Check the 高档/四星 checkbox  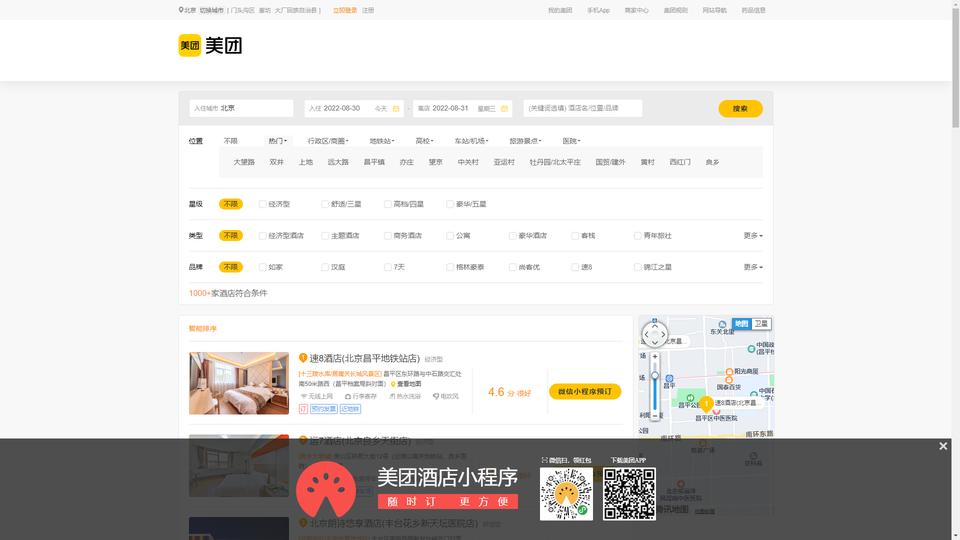click(388, 204)
